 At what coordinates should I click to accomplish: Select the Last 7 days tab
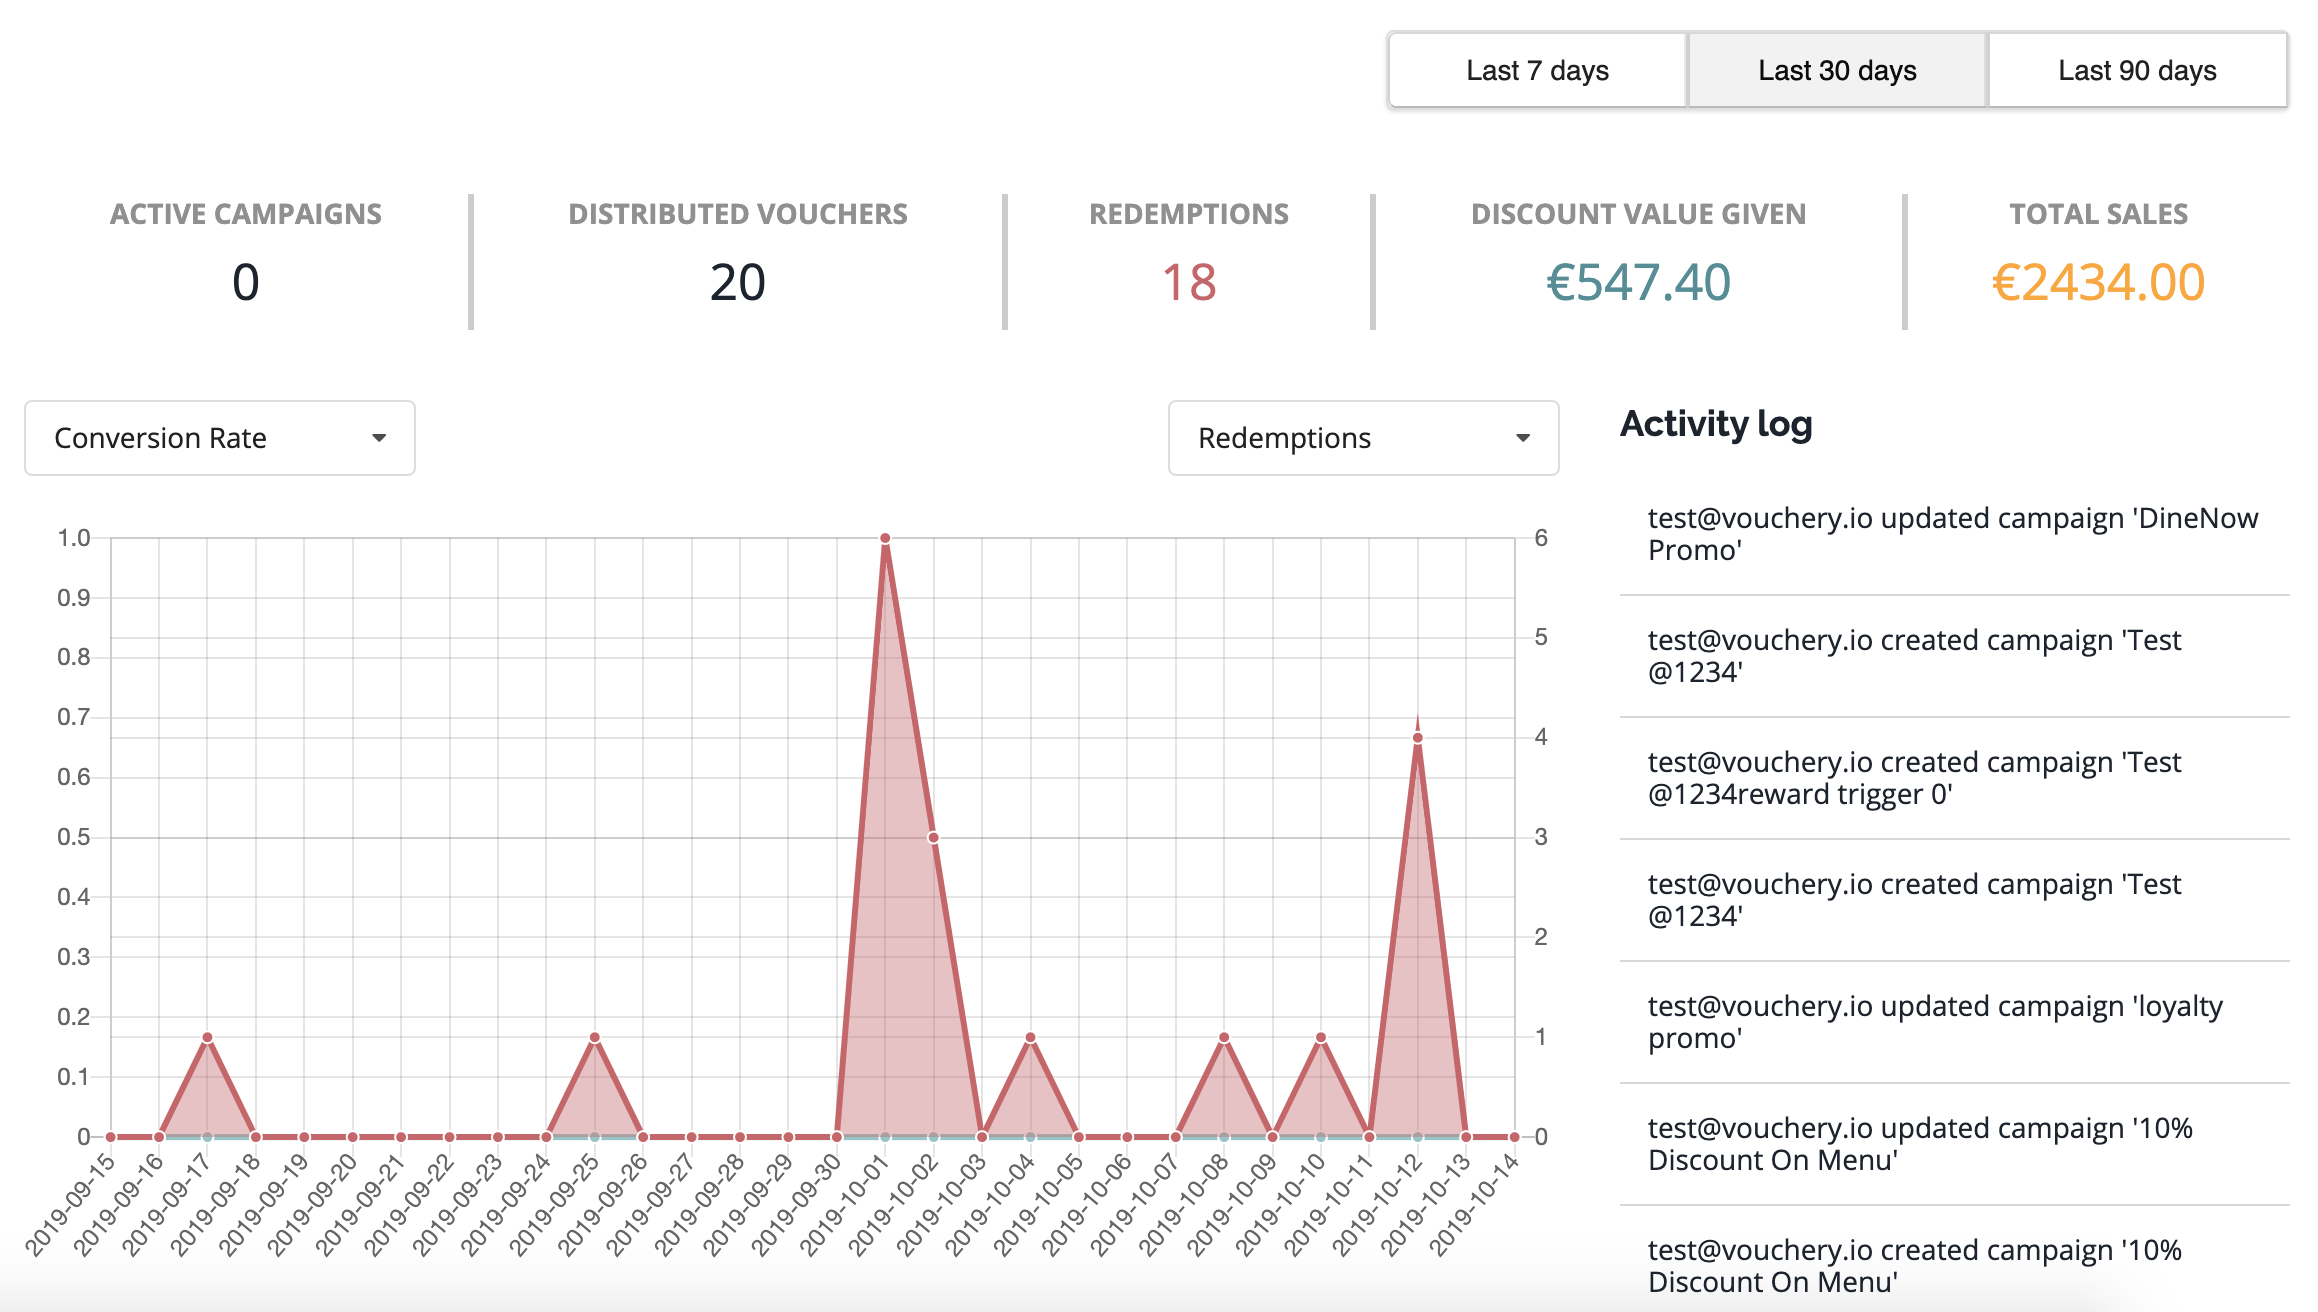(x=1537, y=71)
